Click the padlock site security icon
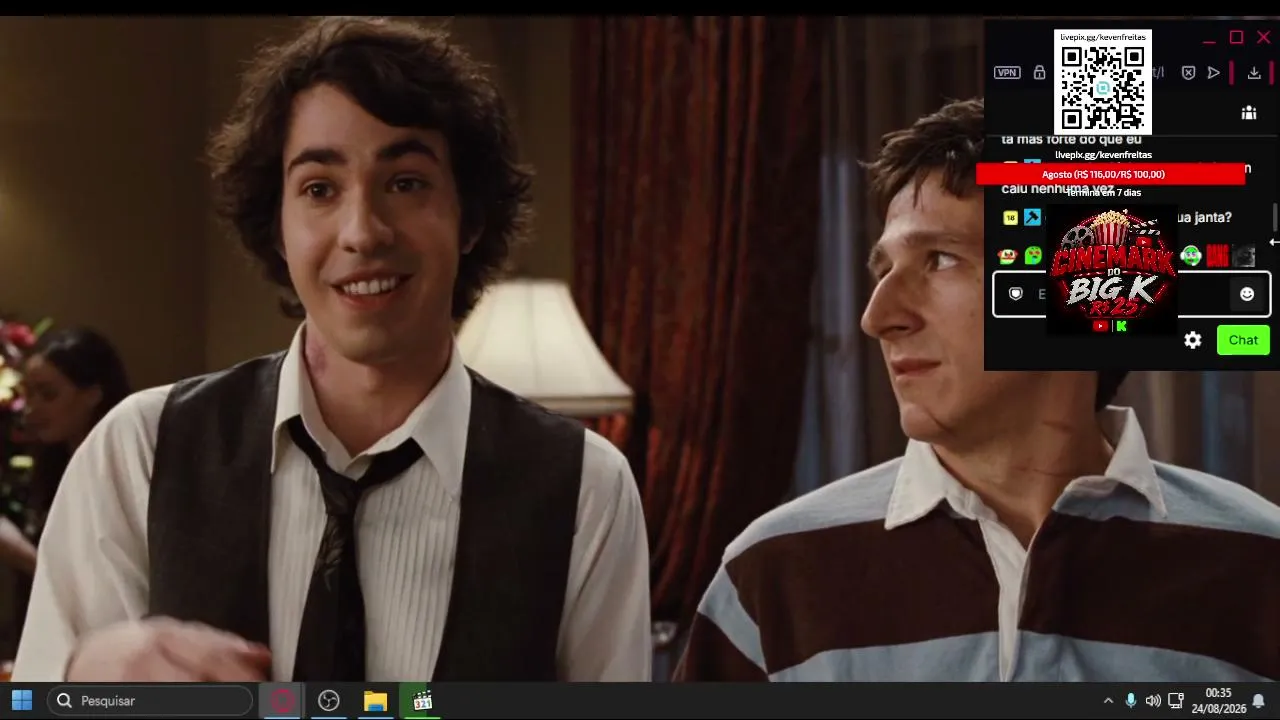 [1039, 72]
